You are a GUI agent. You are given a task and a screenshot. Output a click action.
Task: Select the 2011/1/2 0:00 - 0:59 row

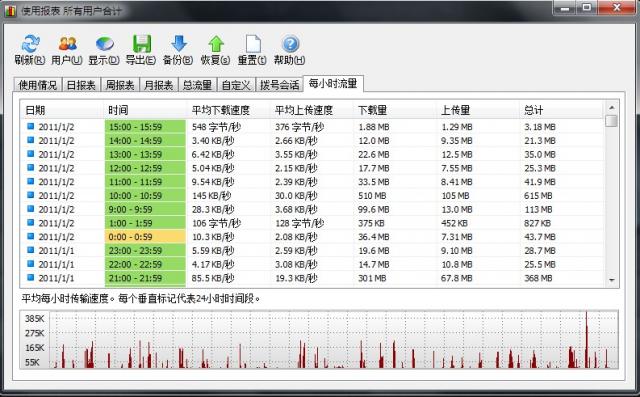[x=312, y=237]
